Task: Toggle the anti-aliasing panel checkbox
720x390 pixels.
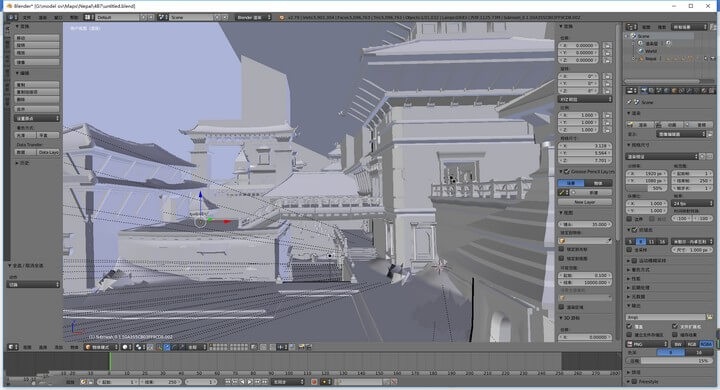Action: (634, 230)
